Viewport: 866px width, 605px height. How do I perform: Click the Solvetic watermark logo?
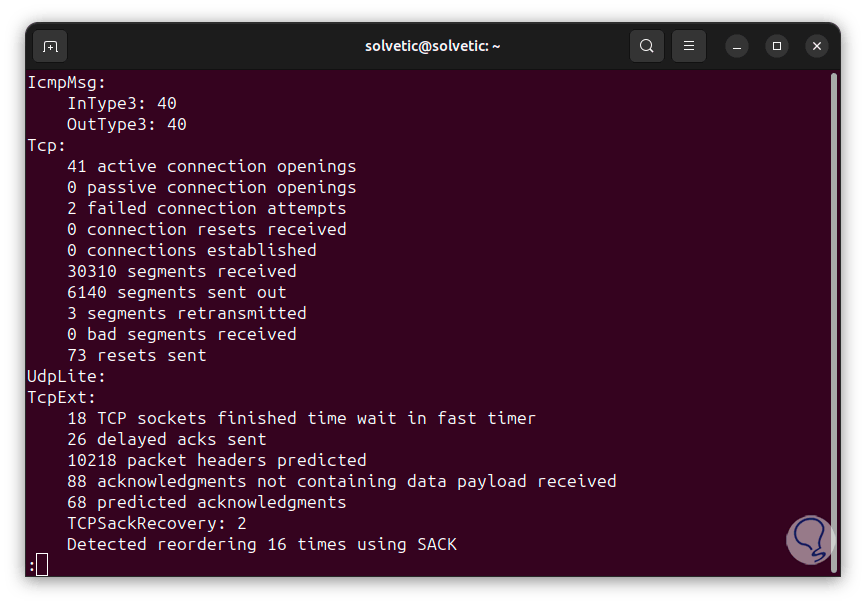tap(808, 539)
